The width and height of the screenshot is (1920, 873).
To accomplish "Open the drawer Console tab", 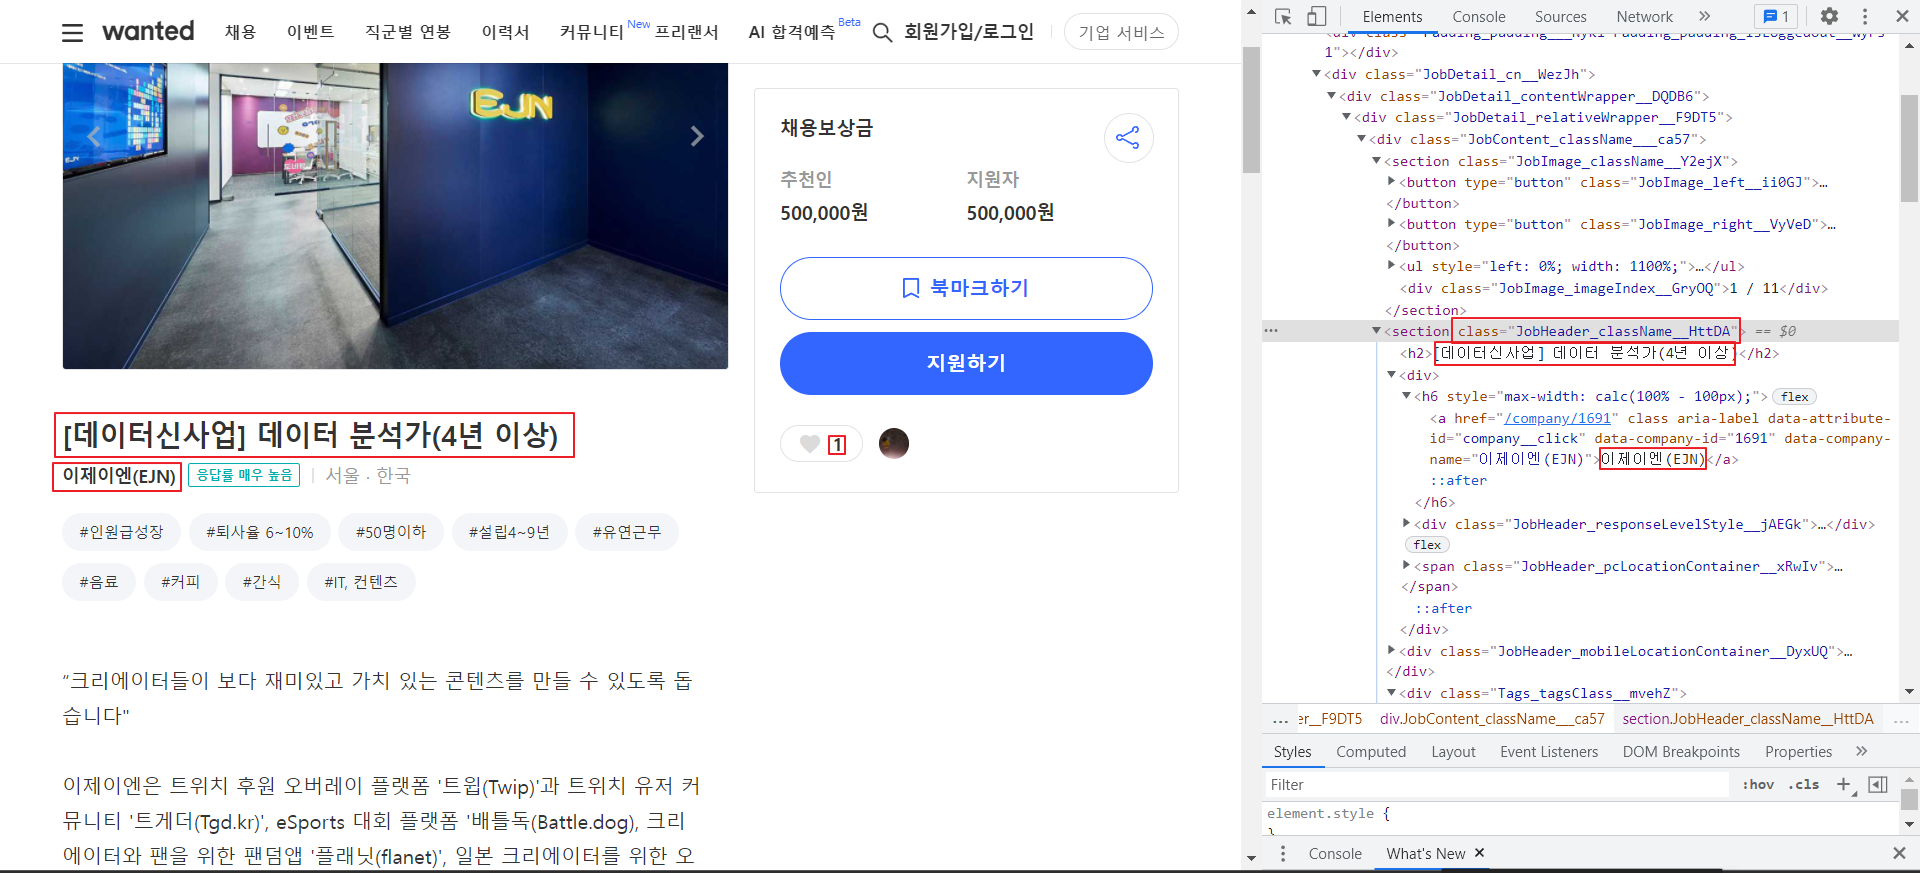I will [1335, 853].
